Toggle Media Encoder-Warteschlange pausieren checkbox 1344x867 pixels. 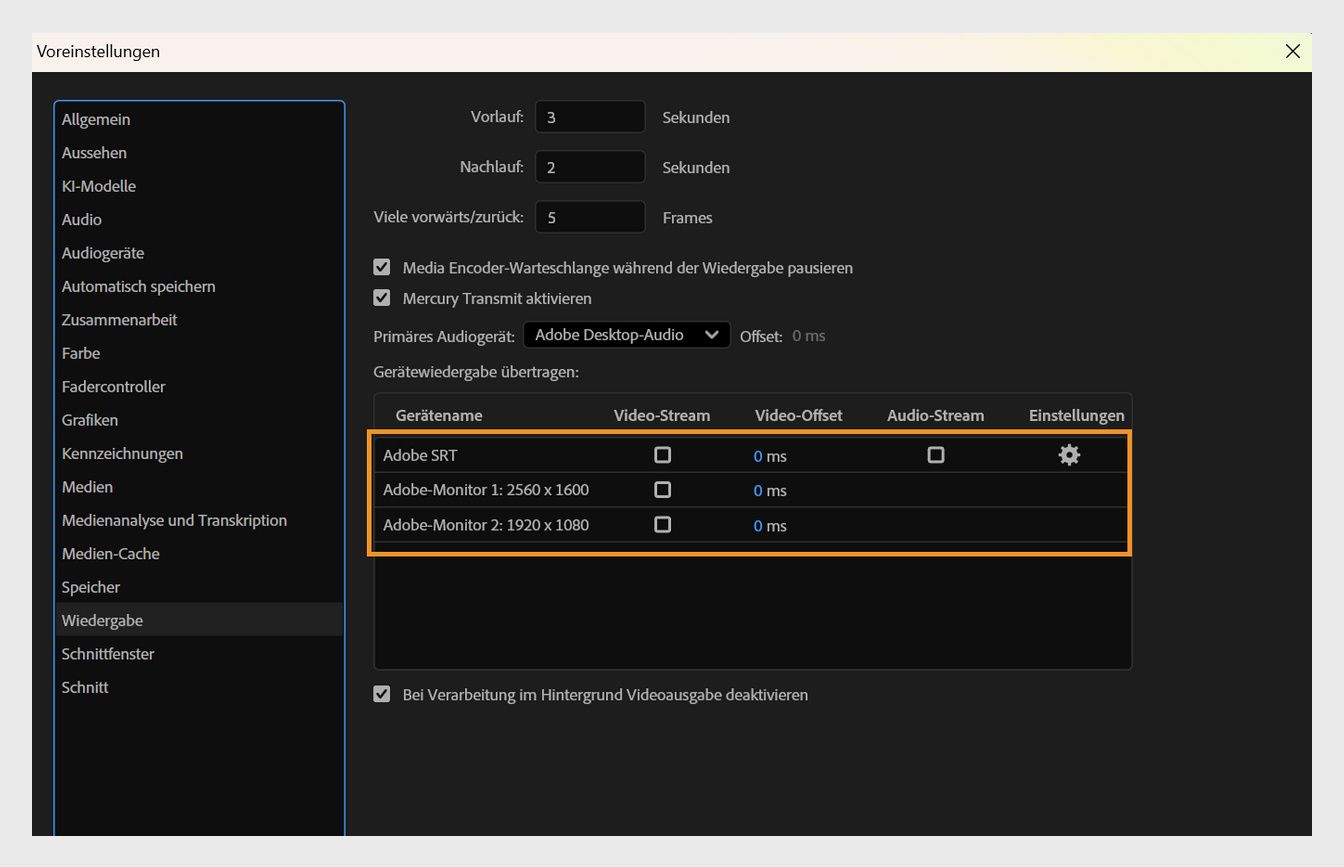coord(382,268)
